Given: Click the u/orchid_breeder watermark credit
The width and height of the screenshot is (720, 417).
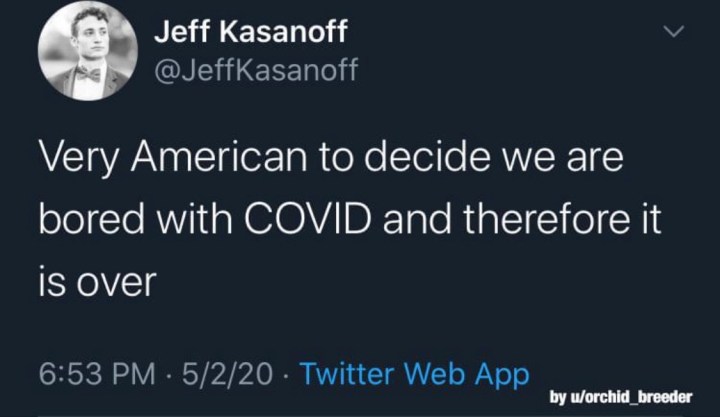Looking at the screenshot, I should [621, 396].
